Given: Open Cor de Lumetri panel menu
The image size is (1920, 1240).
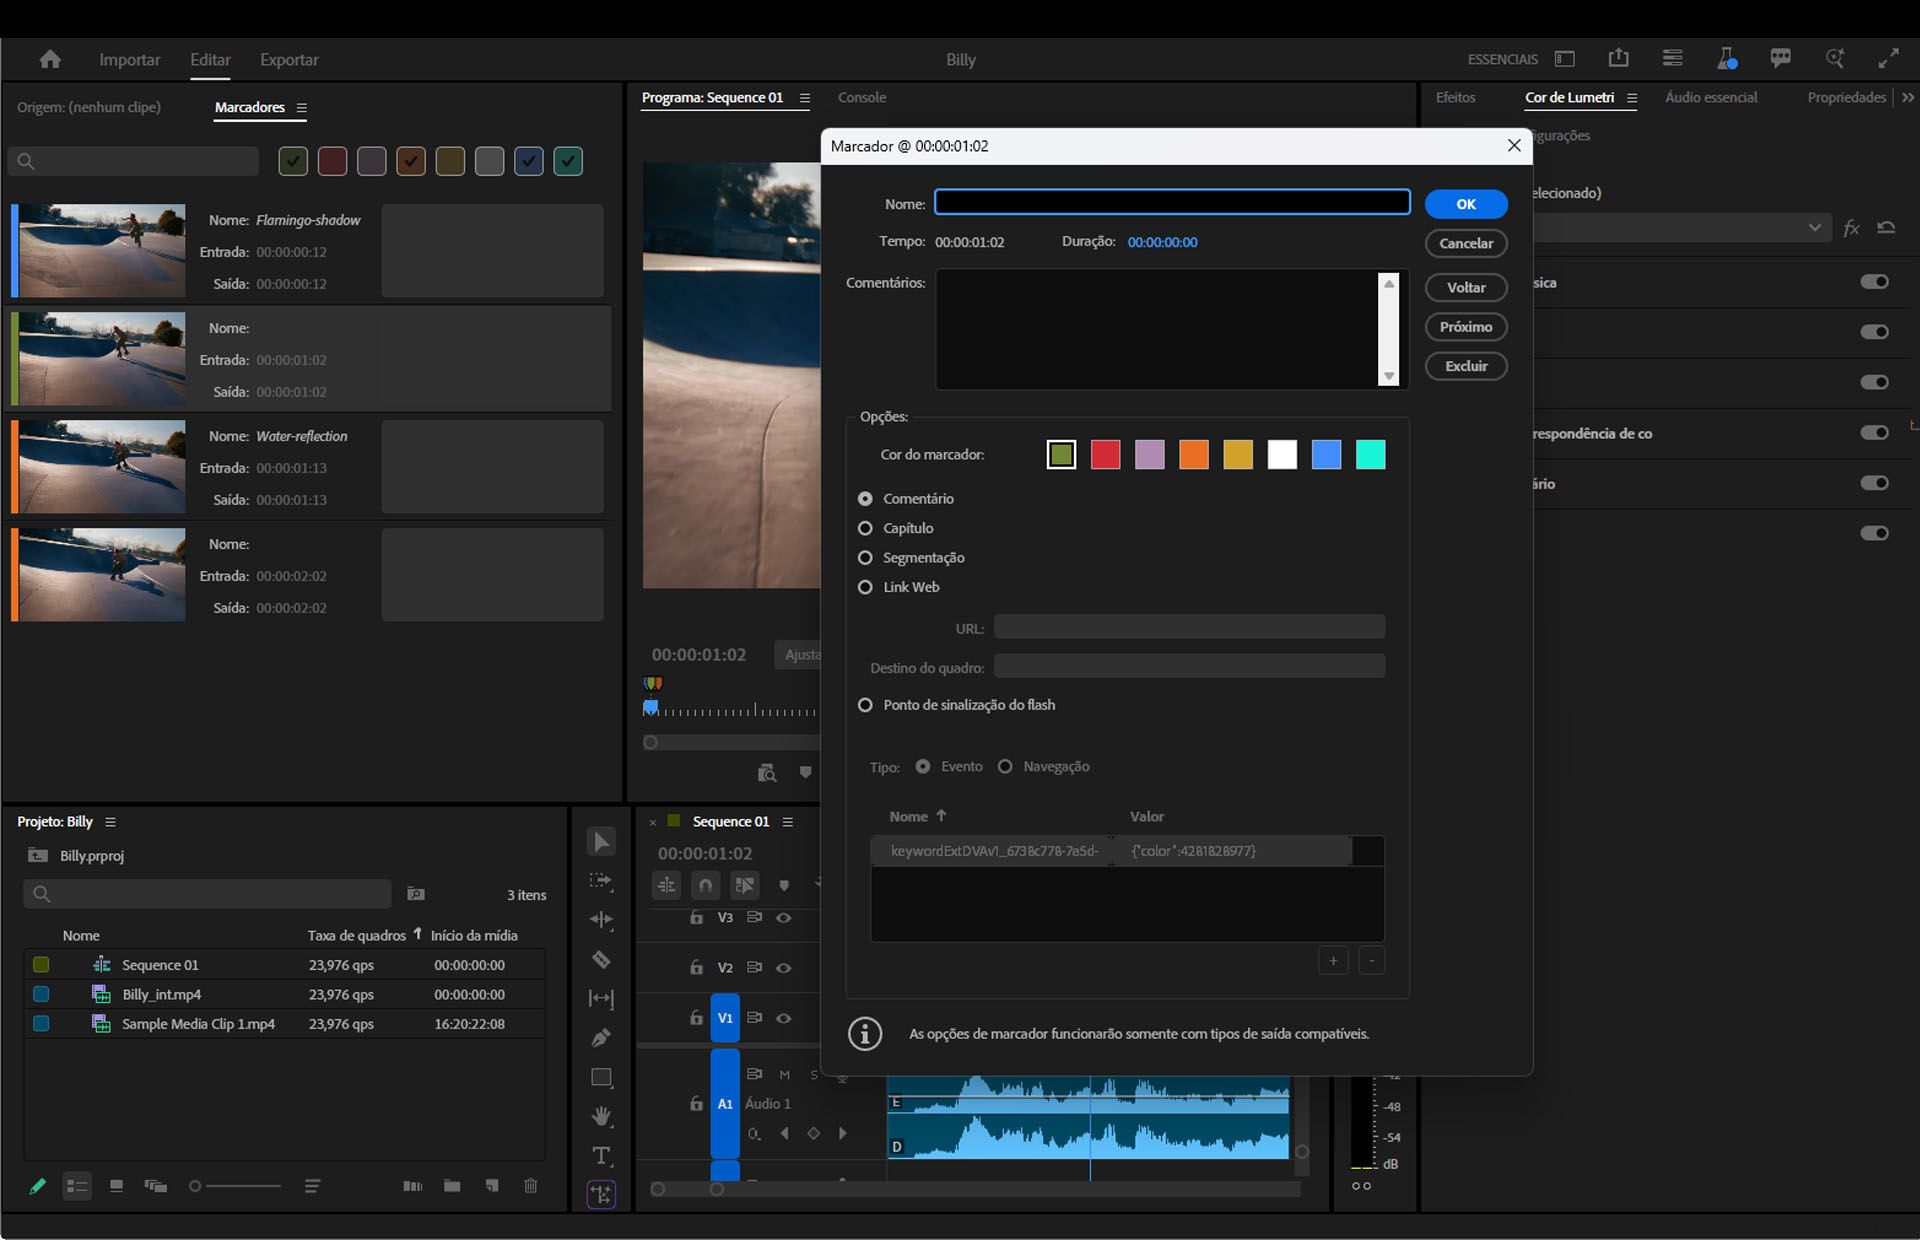Looking at the screenshot, I should point(1632,98).
